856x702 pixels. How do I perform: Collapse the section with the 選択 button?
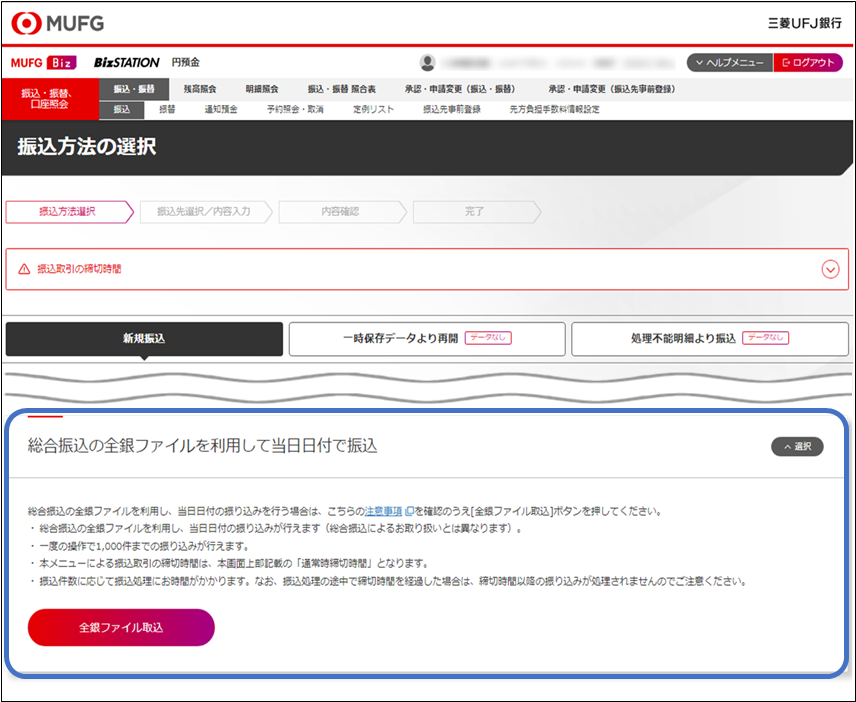pos(796,447)
